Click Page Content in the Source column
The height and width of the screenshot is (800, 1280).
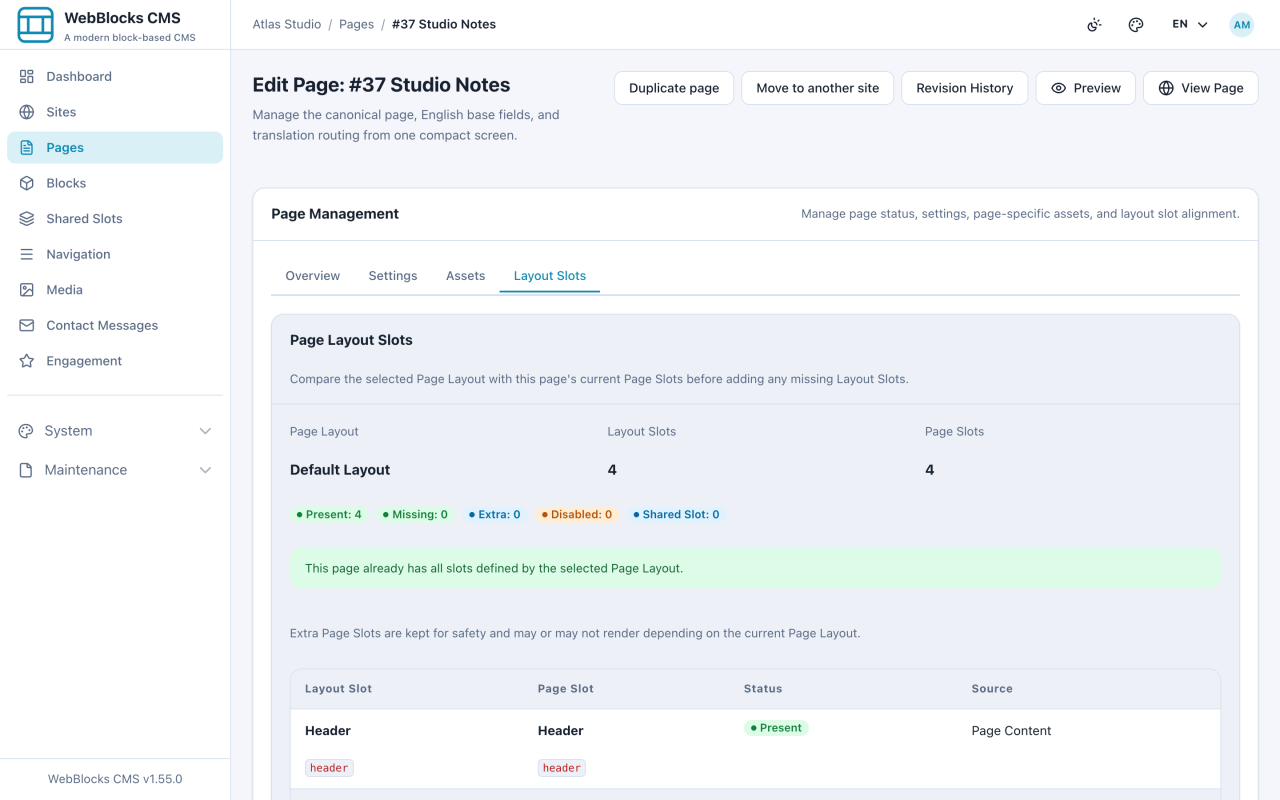1011,731
